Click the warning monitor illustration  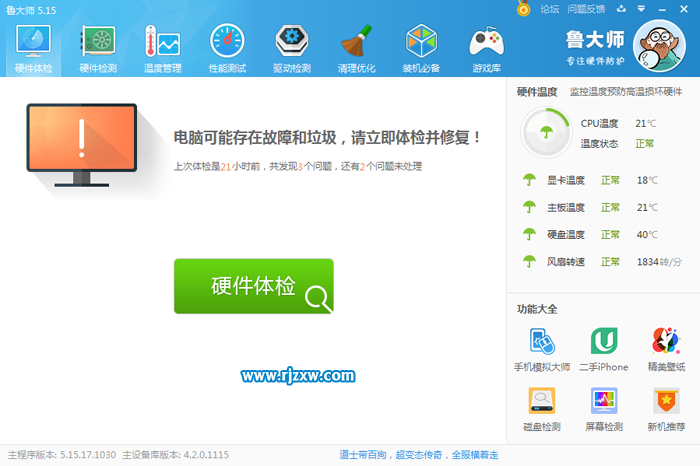pyautogui.click(x=82, y=145)
